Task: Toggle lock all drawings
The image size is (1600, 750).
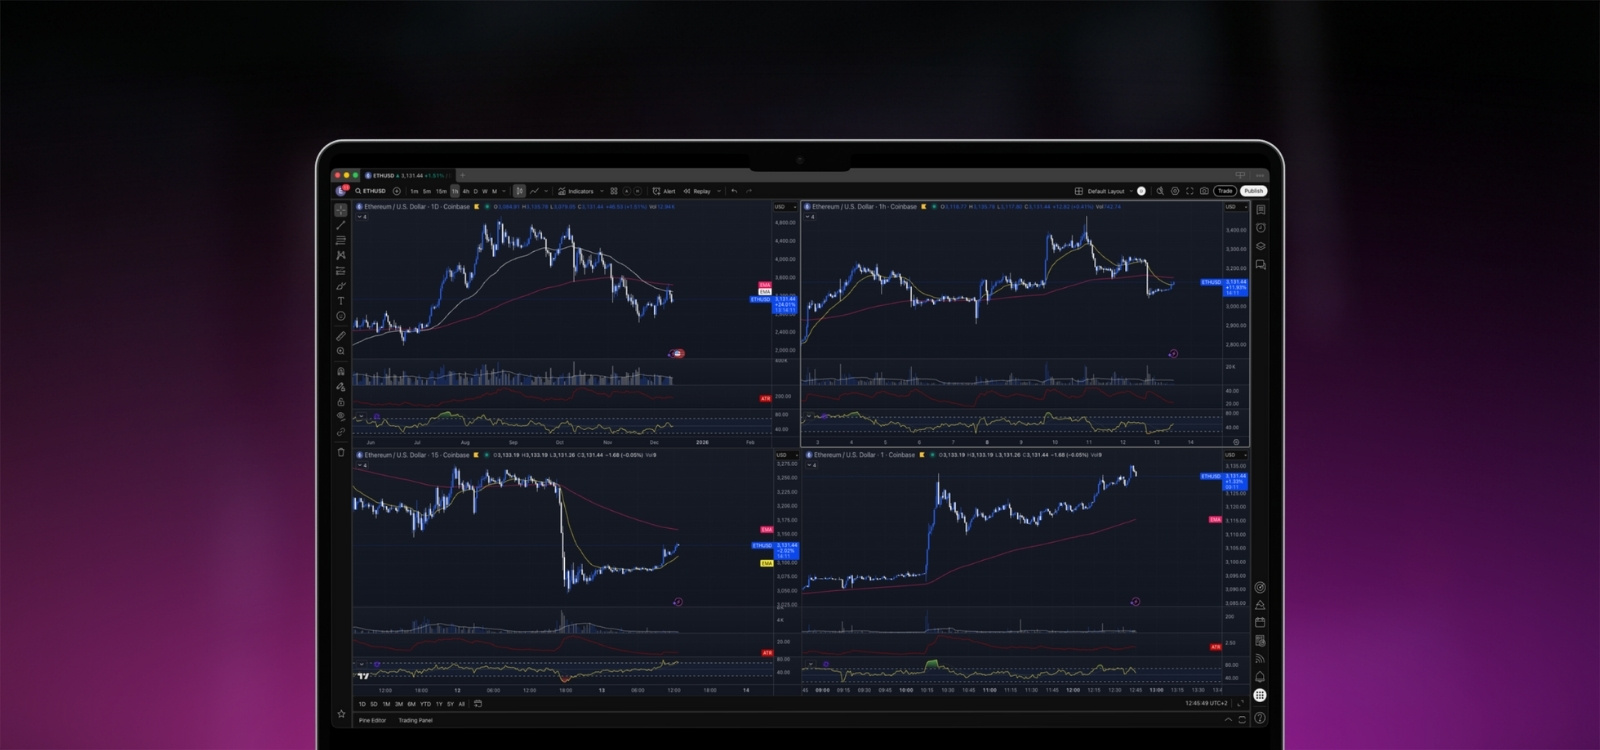Action: coord(340,402)
